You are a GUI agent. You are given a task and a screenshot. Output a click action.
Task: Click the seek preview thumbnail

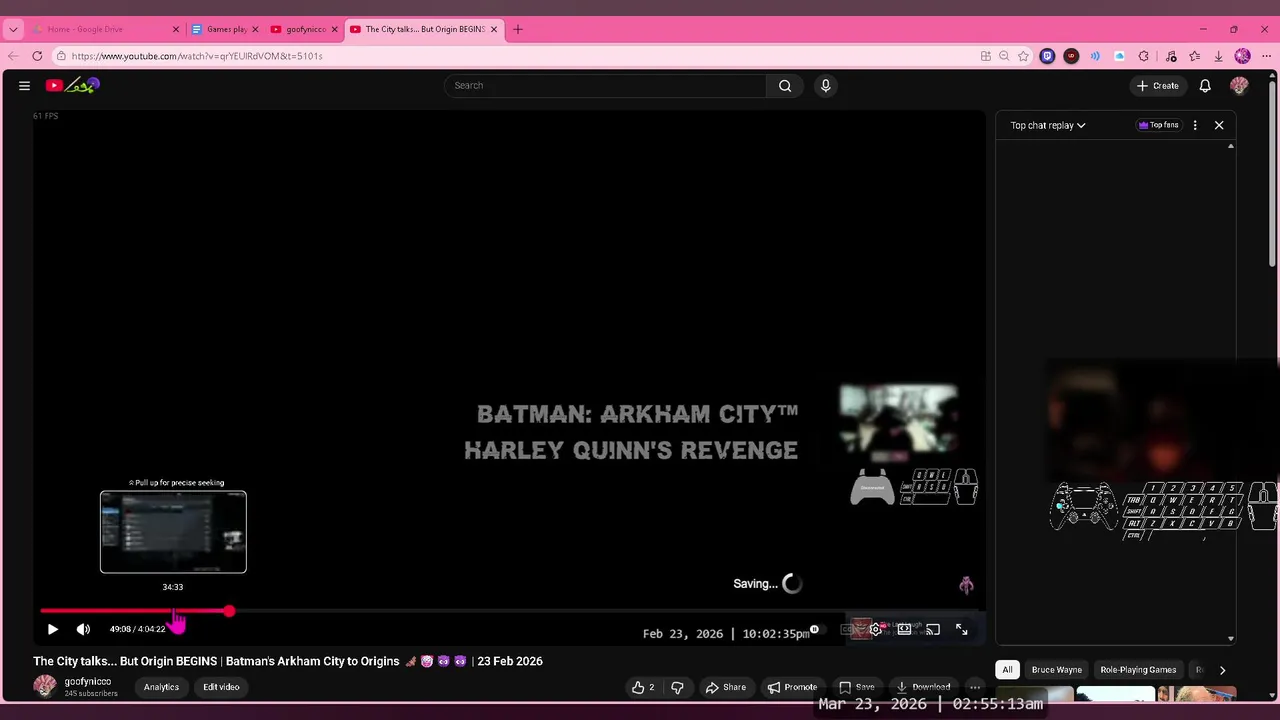click(173, 532)
